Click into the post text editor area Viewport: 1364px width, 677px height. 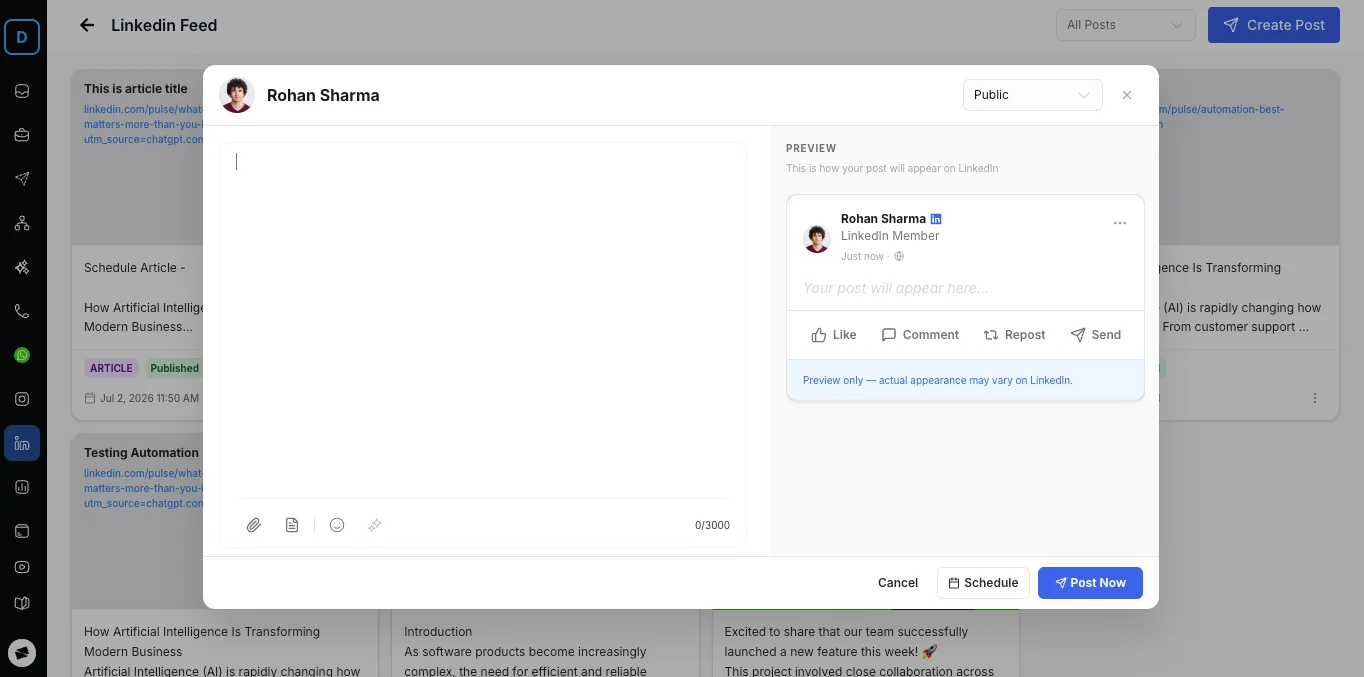click(483, 320)
